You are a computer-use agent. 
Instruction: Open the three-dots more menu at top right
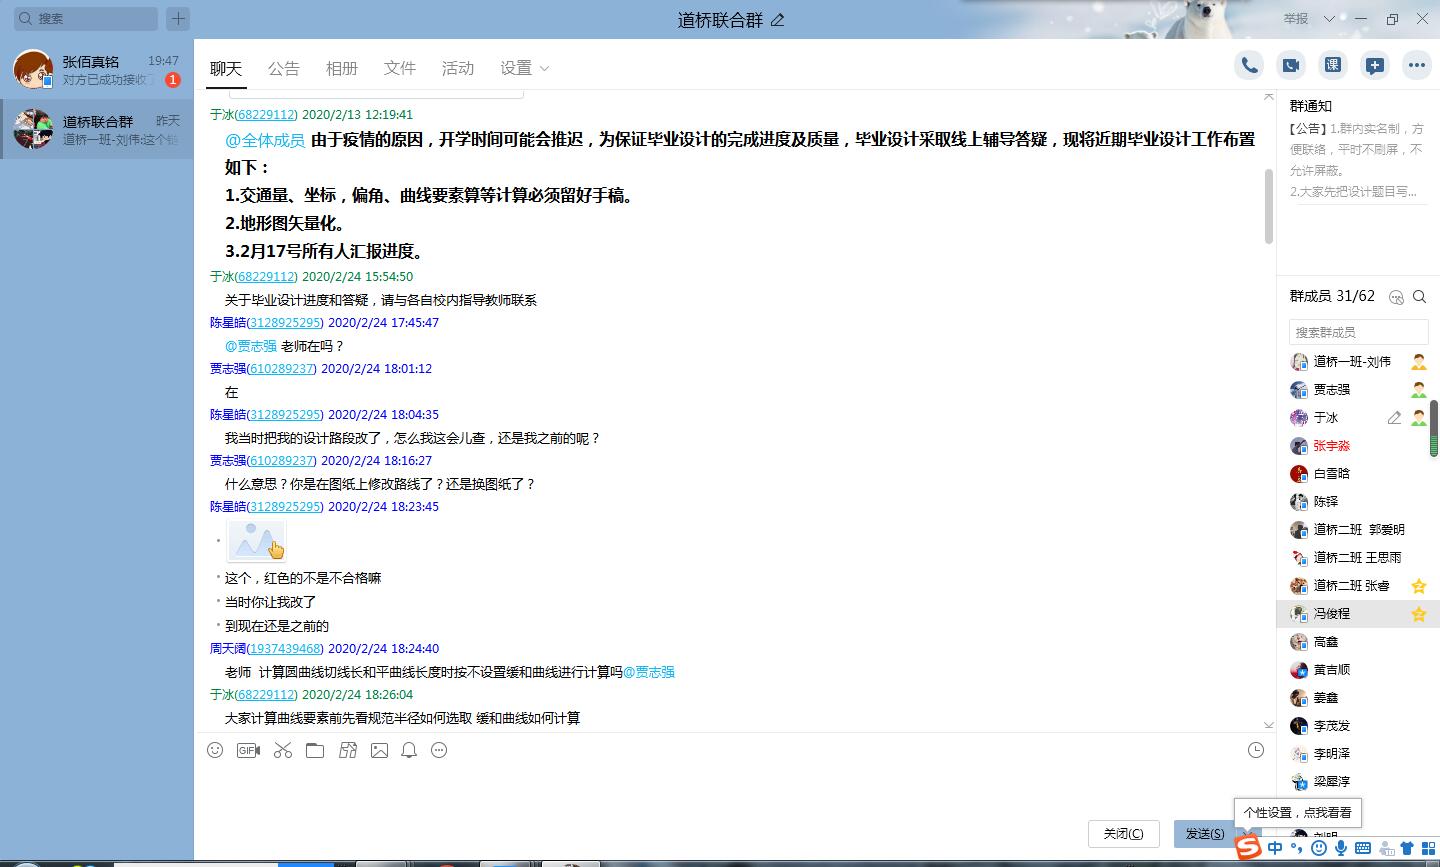1416,66
